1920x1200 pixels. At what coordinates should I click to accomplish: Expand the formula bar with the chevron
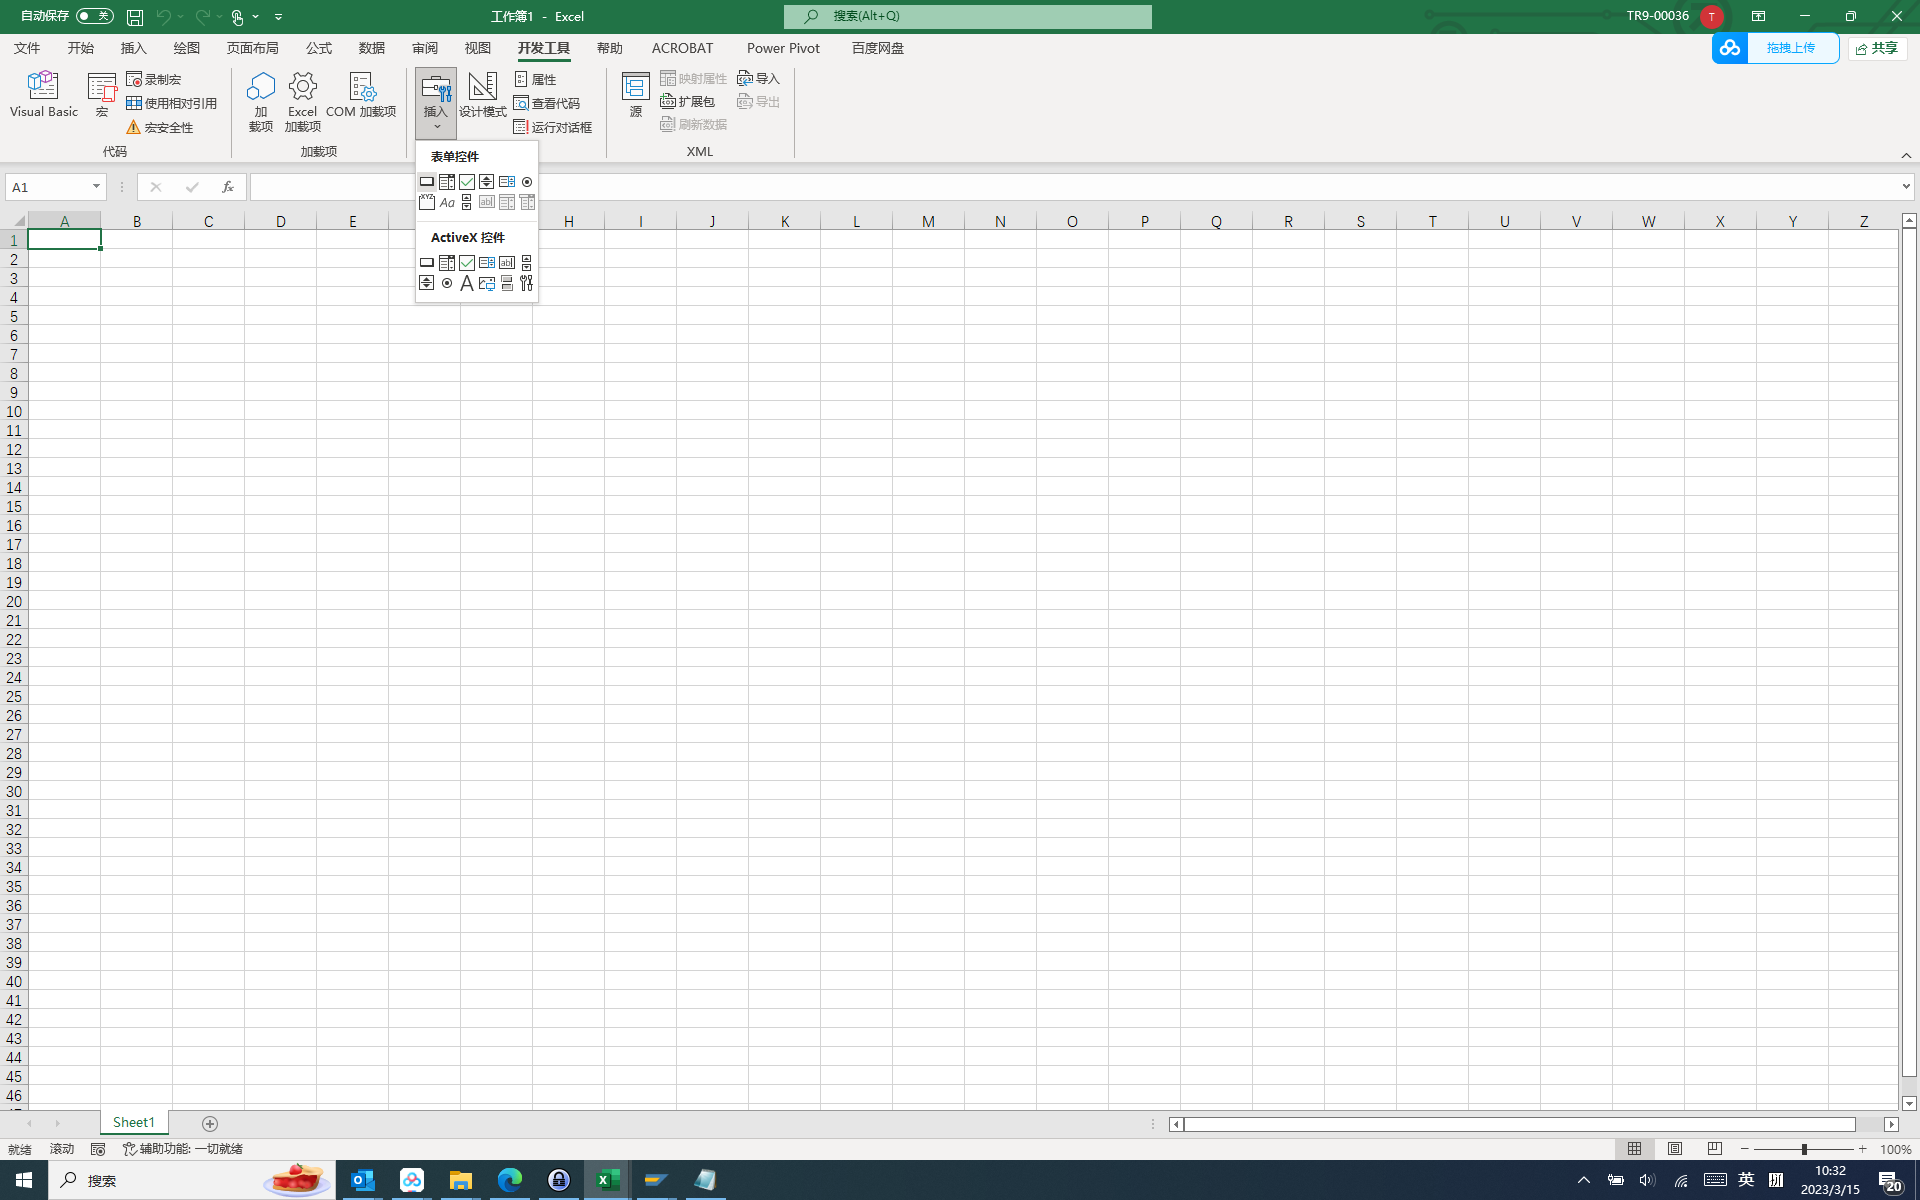click(1906, 187)
